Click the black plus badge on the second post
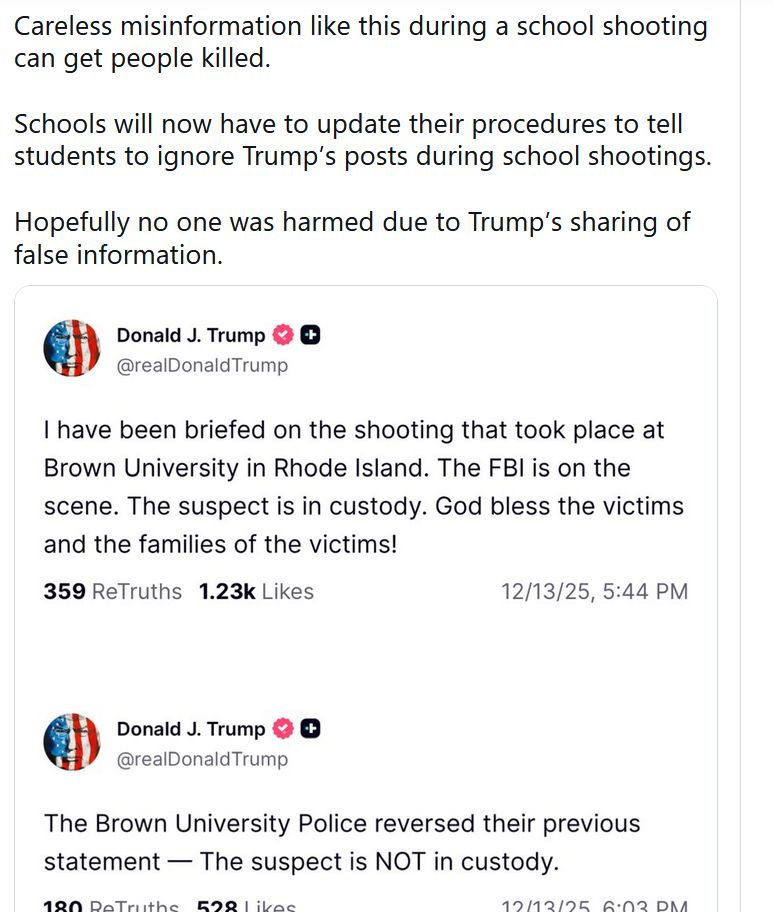The width and height of the screenshot is (773, 912). pos(311,729)
